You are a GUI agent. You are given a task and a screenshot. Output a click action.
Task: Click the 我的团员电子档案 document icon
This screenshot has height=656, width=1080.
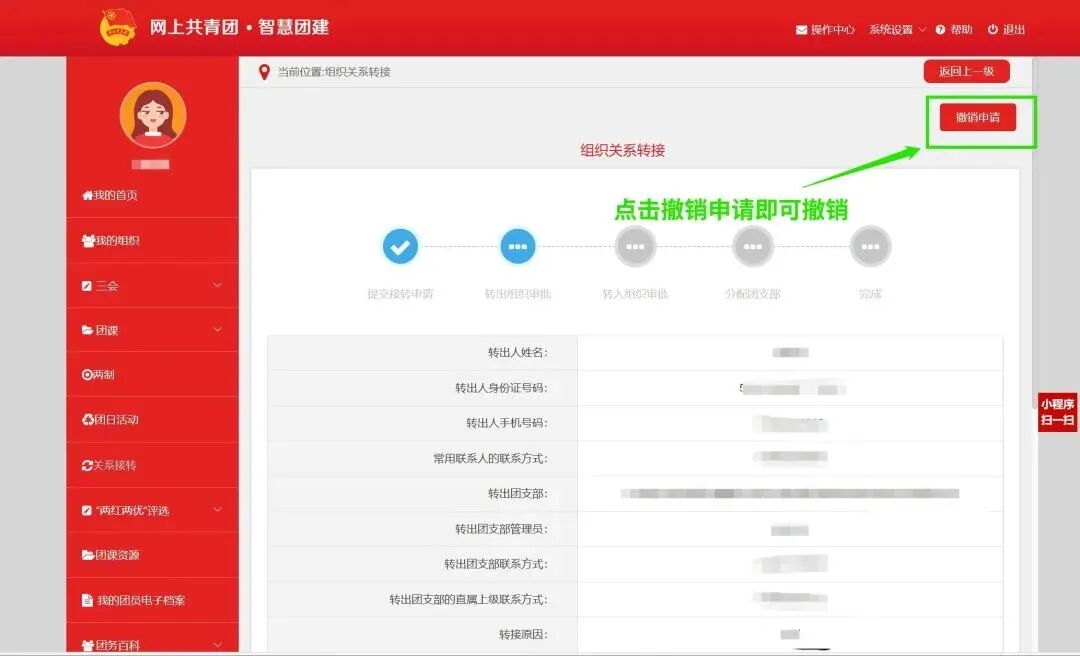pos(87,600)
